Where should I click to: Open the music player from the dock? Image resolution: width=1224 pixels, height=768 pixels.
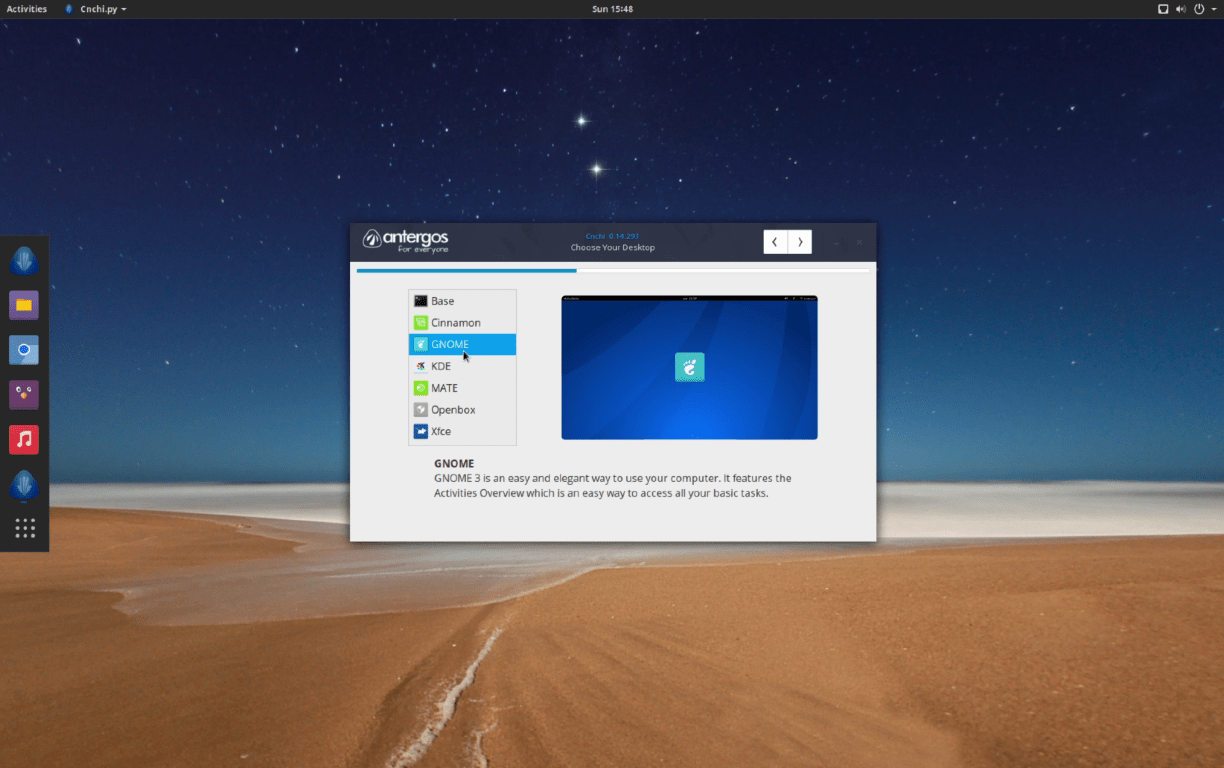(24, 439)
